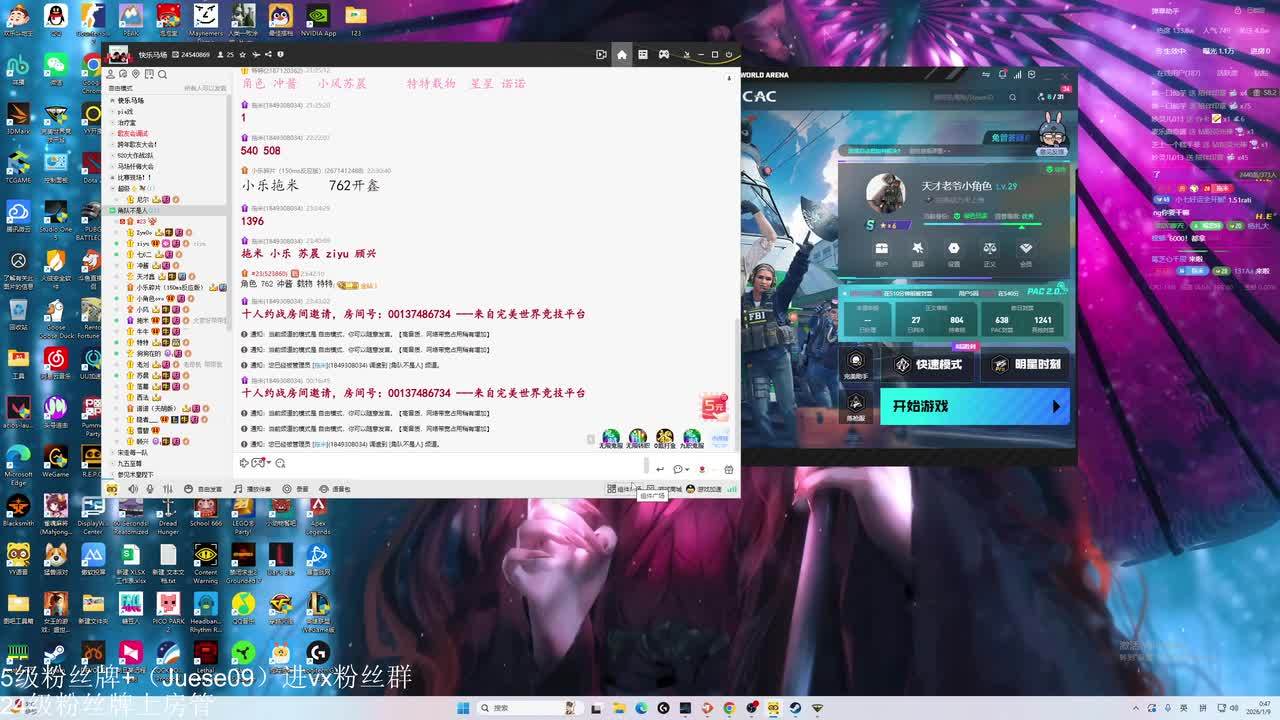Open the audio mixer settings icon
1280x720 pixels.
click(x=168, y=489)
